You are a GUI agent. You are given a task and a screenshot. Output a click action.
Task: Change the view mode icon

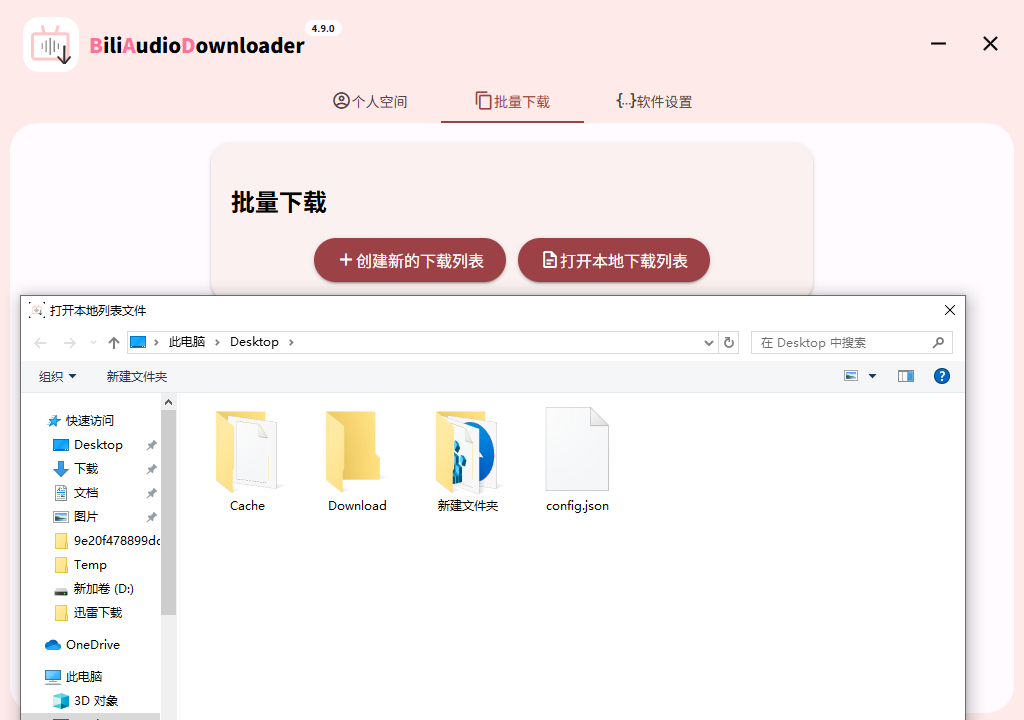click(851, 376)
